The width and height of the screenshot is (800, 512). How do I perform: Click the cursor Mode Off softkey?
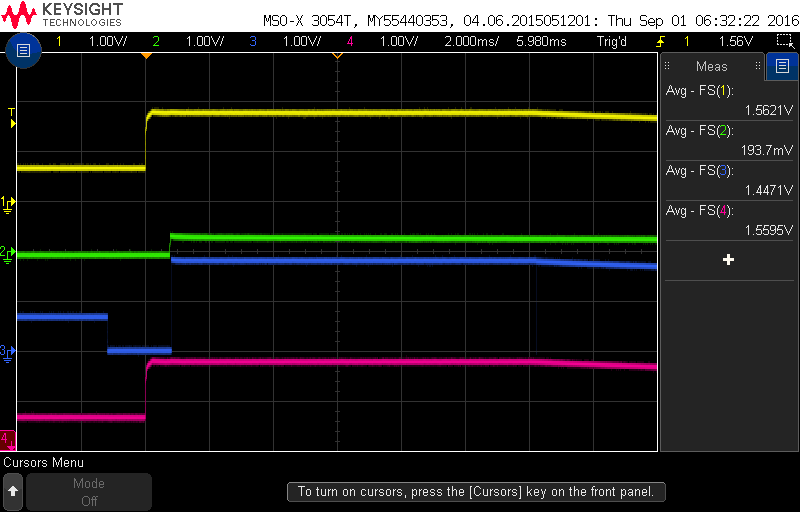(89, 492)
